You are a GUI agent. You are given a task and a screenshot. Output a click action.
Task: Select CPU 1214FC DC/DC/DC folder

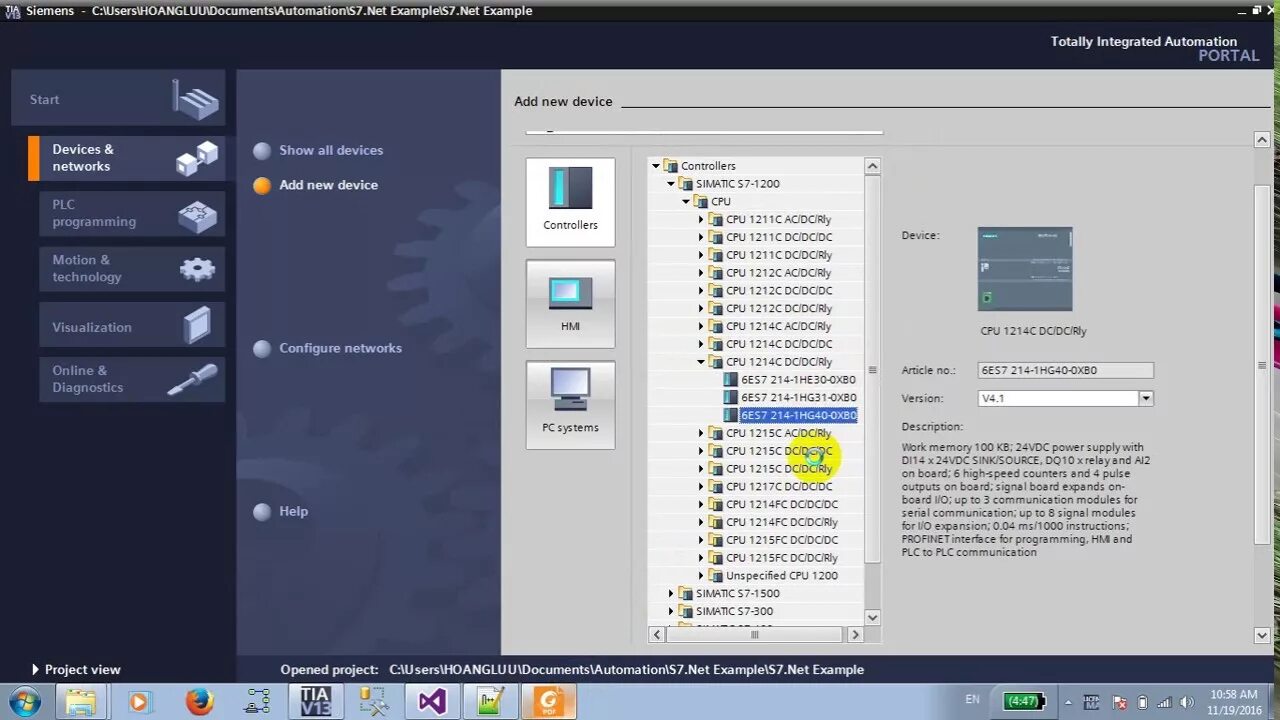pos(782,504)
